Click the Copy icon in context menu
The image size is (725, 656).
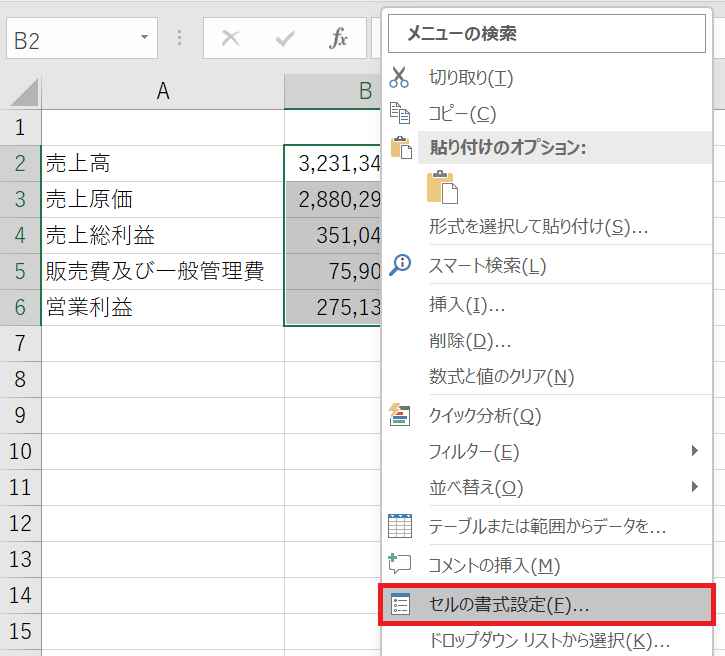coord(400,114)
